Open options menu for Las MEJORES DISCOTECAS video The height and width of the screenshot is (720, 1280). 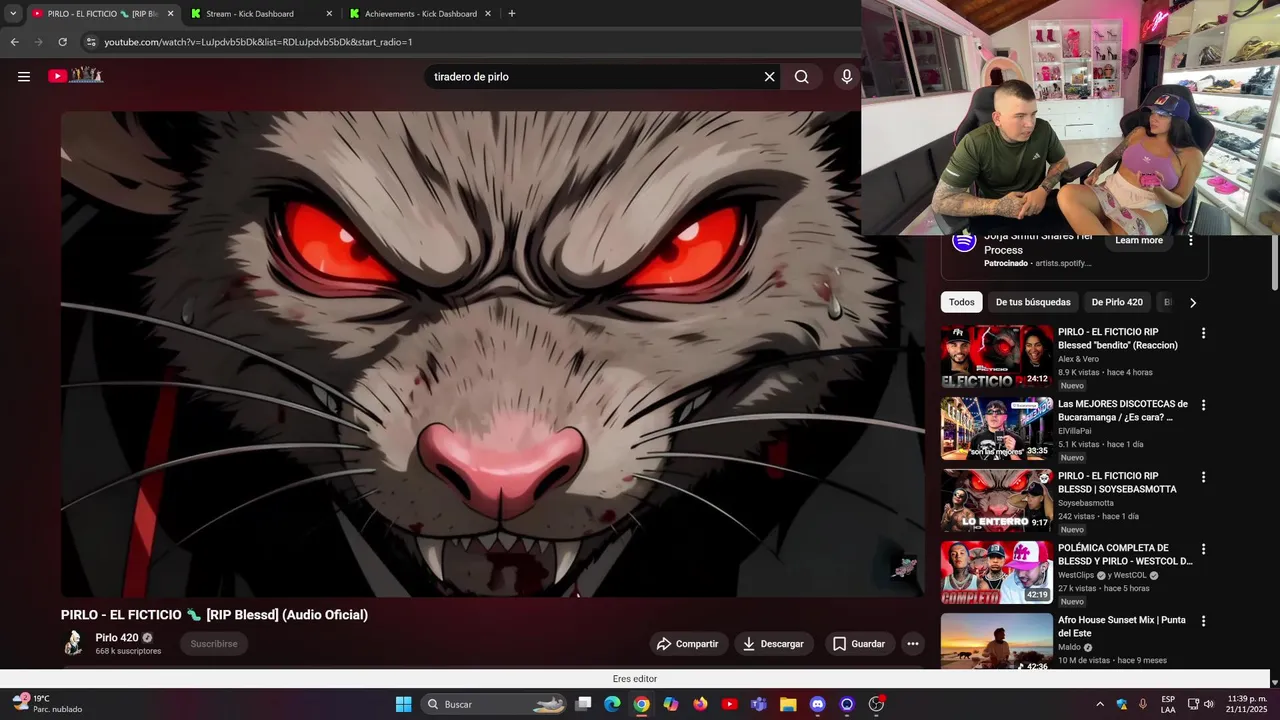[x=1203, y=405]
